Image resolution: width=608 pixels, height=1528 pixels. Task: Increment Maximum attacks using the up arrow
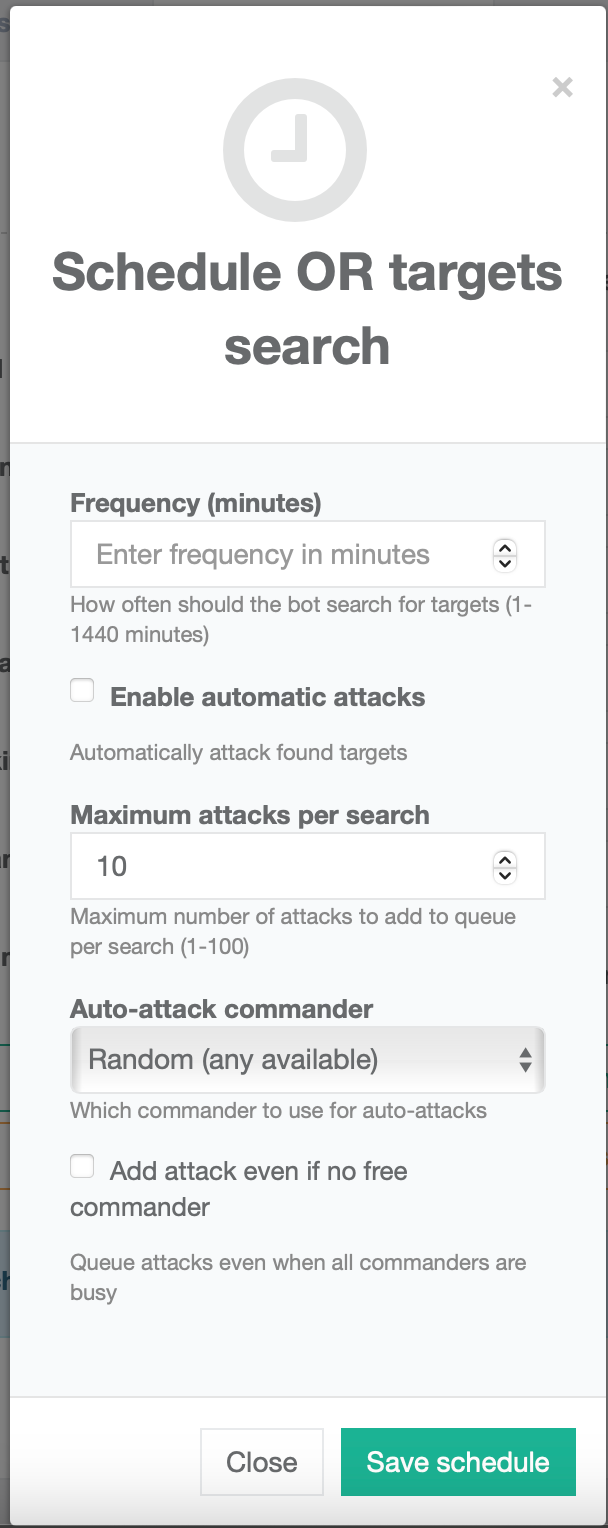click(505, 859)
